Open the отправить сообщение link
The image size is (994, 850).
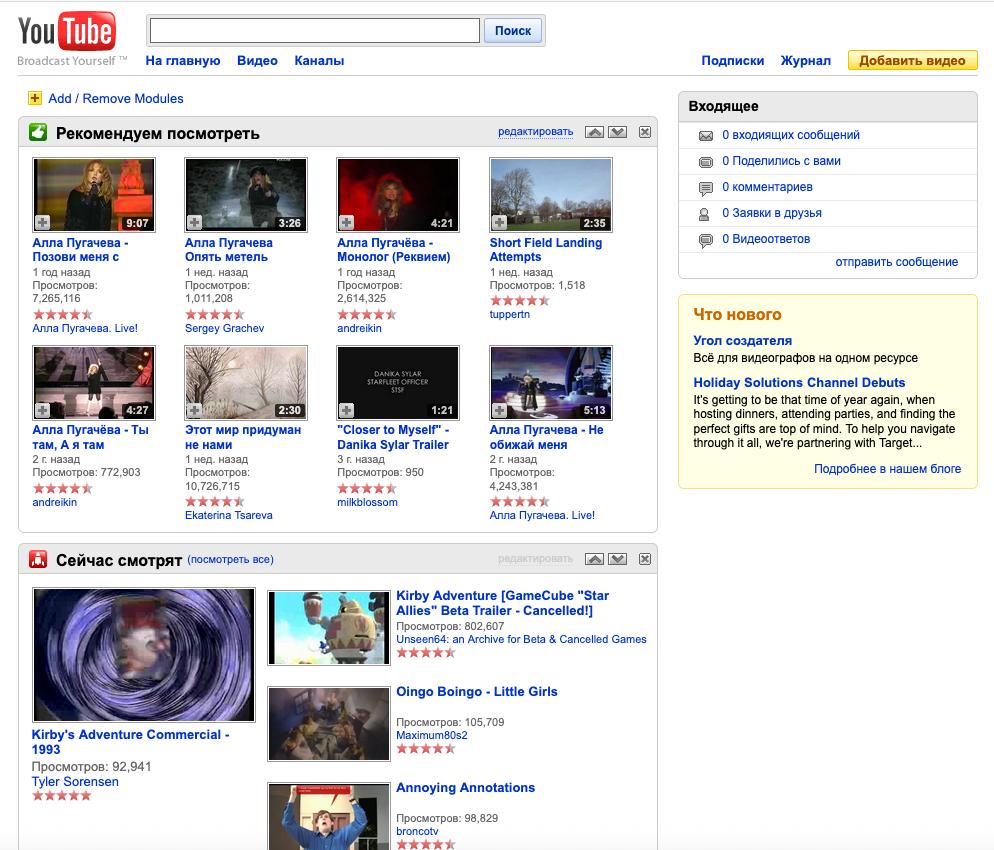(896, 262)
